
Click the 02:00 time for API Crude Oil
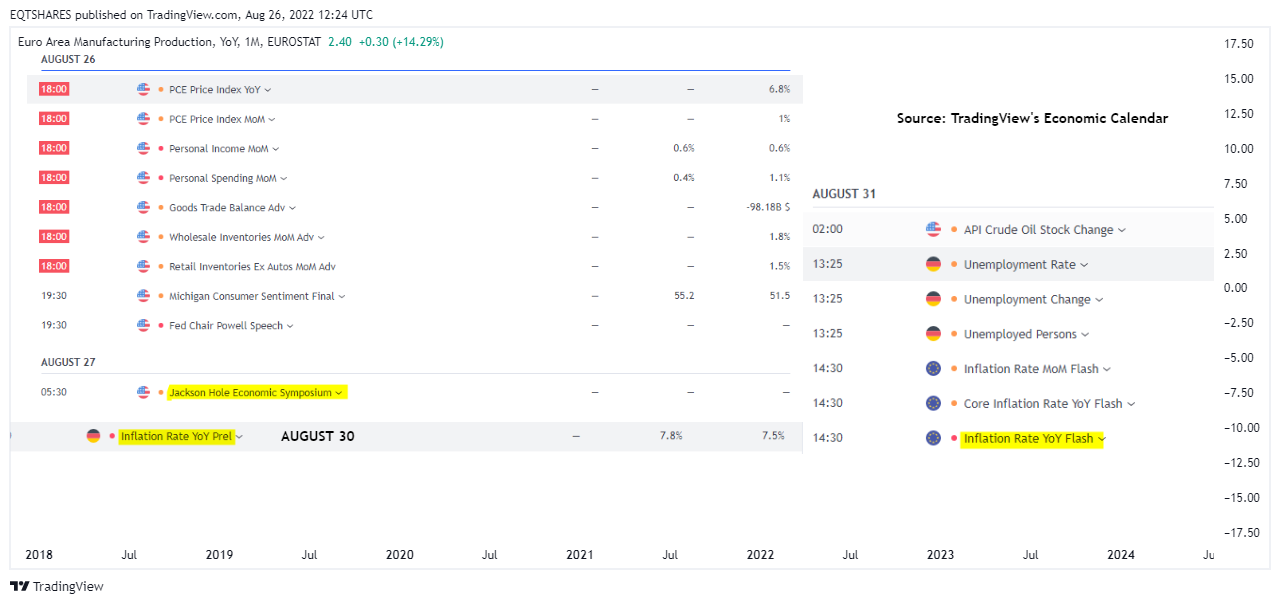pyautogui.click(x=827, y=229)
